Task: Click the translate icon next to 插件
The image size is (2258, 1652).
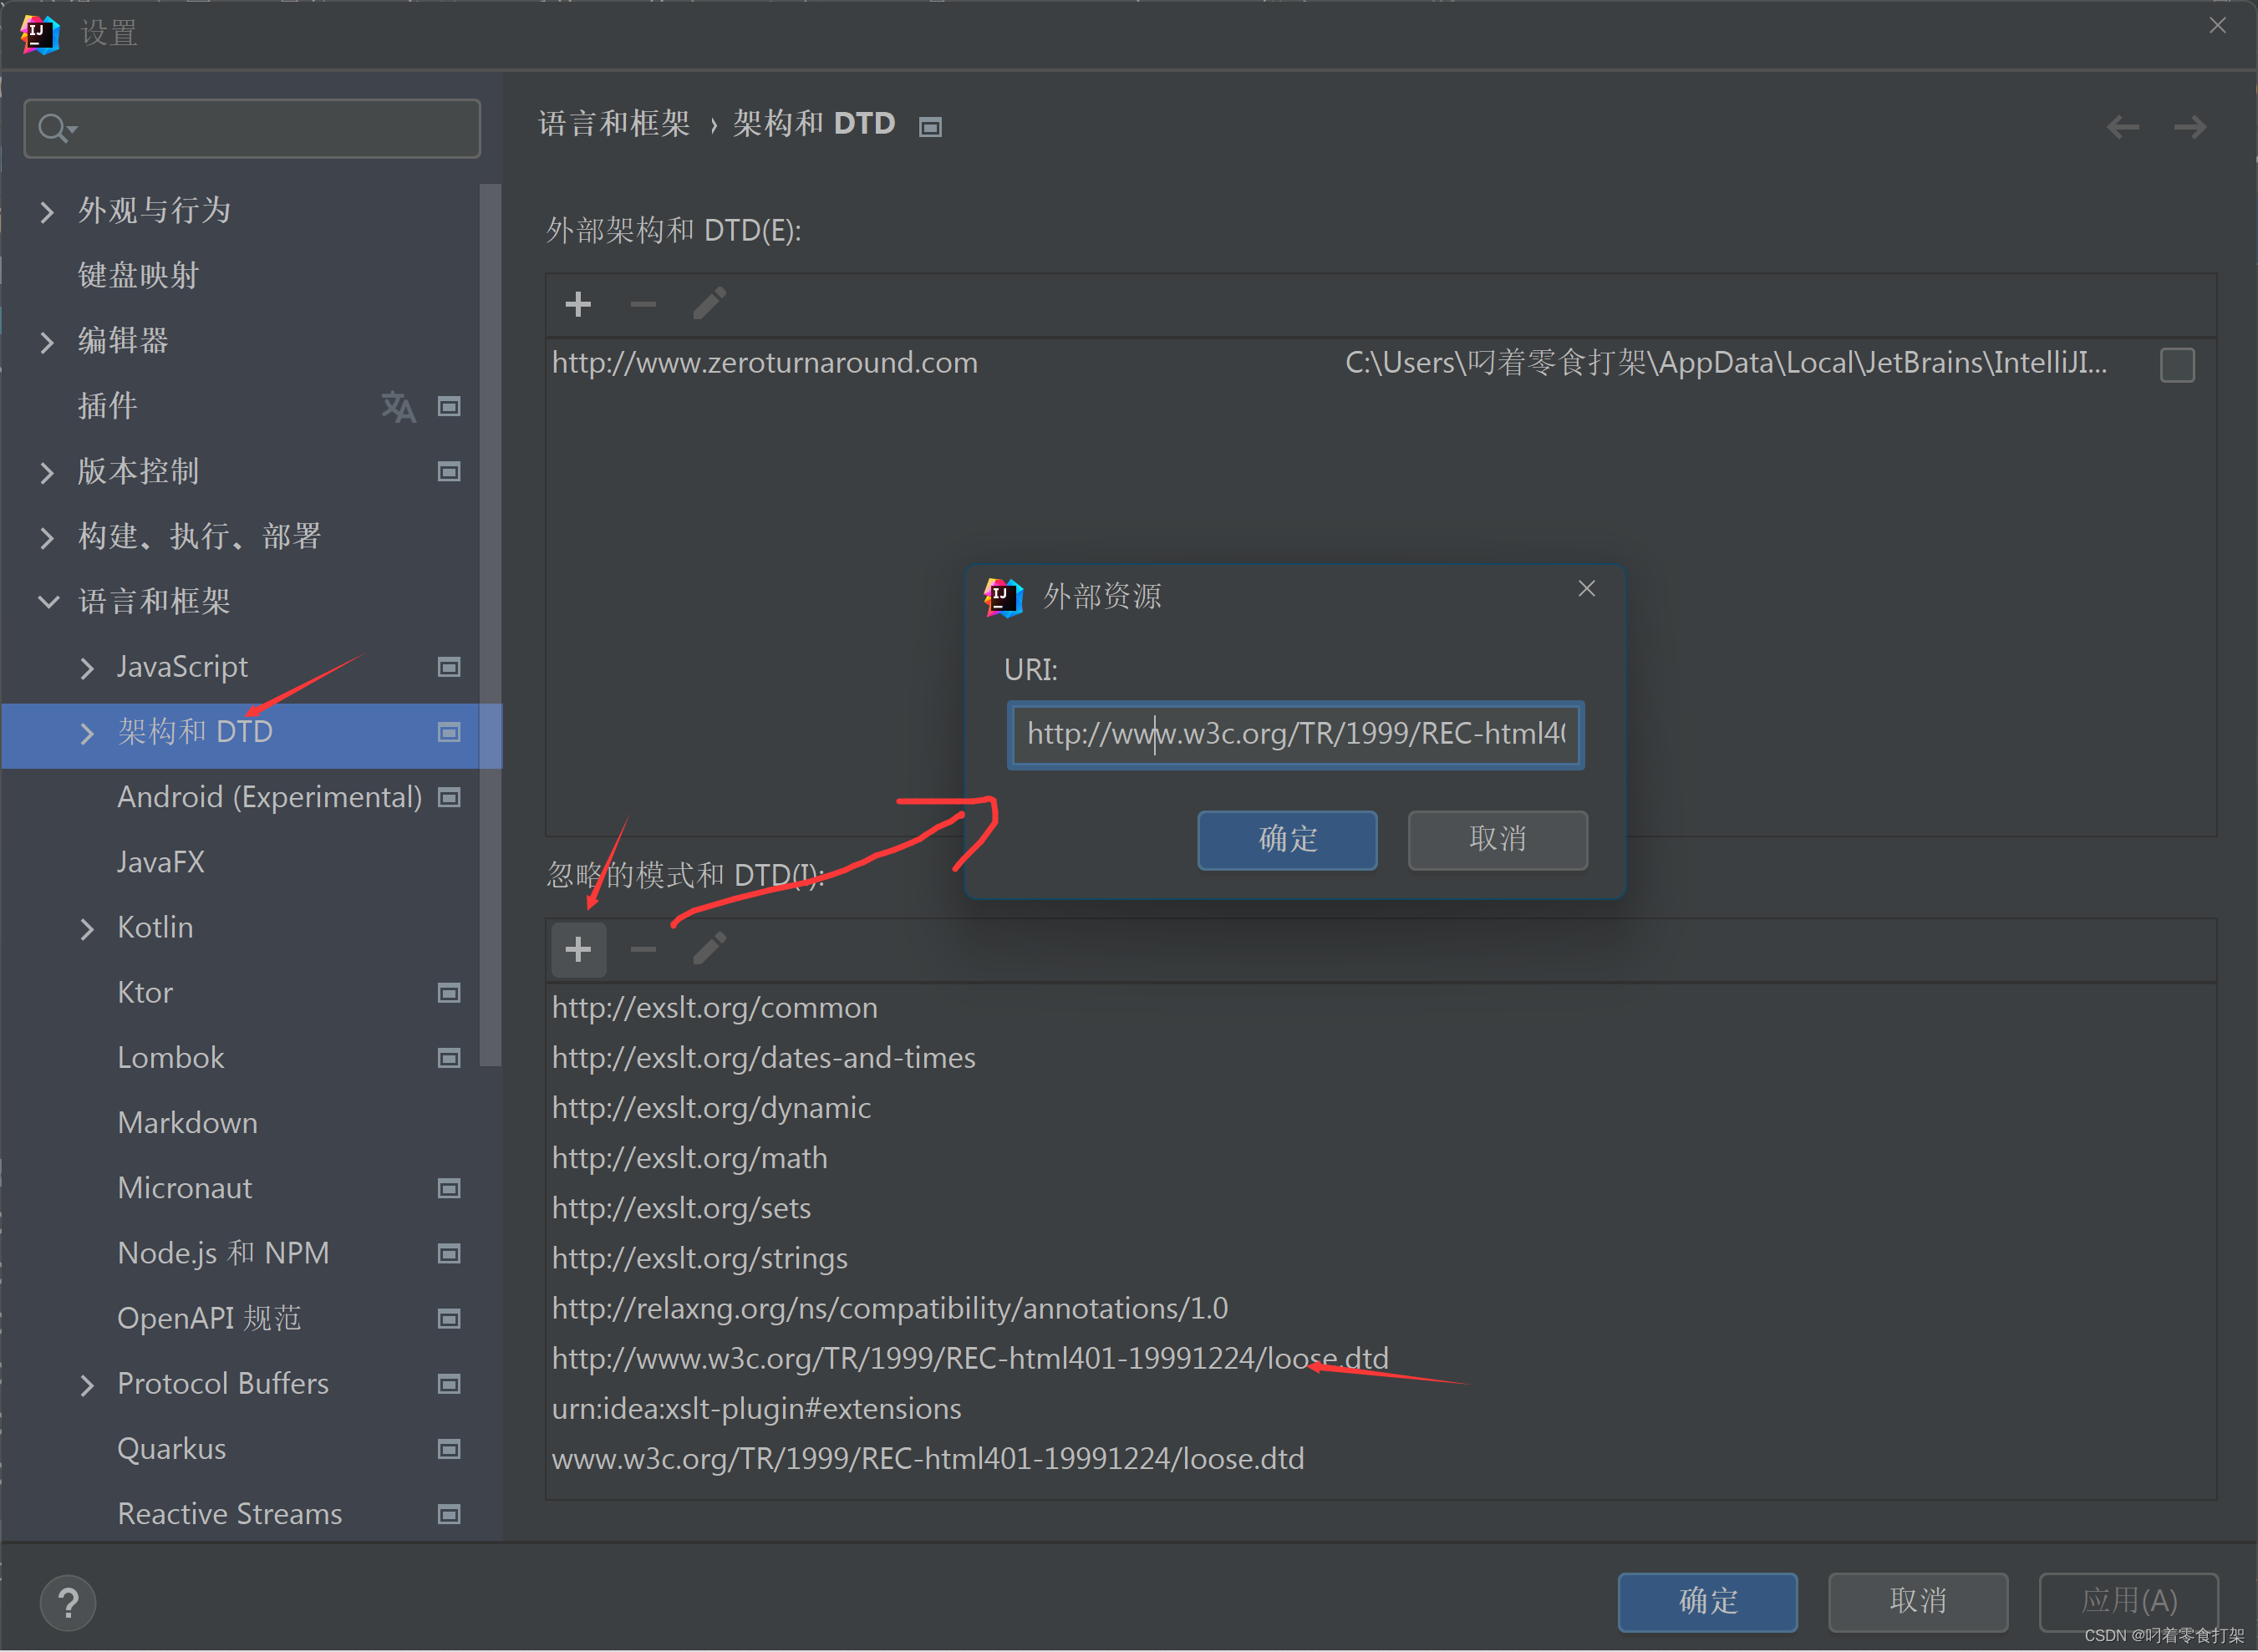Action: pyautogui.click(x=398, y=406)
